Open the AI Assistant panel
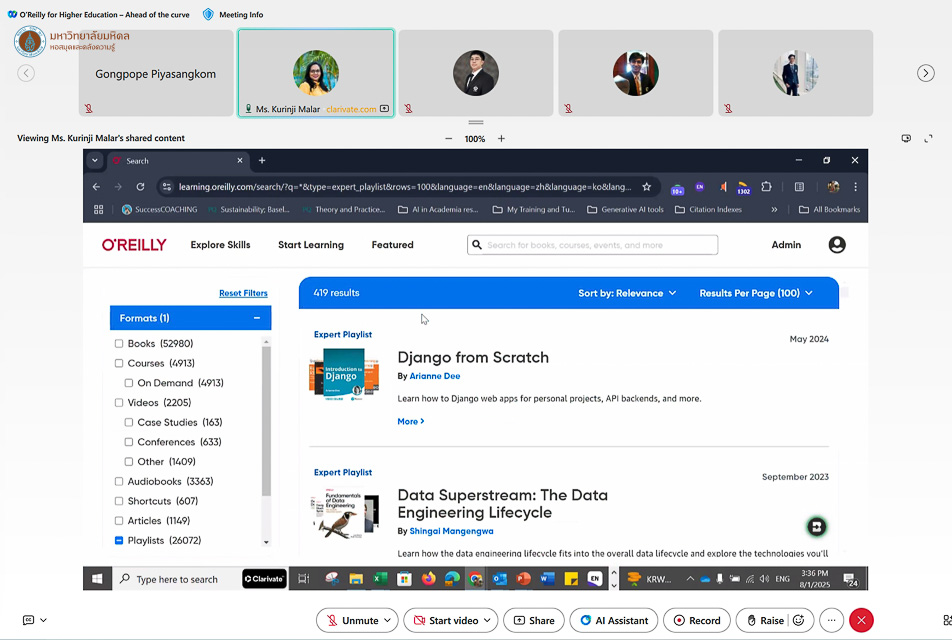This screenshot has width=952, height=640. point(612,620)
